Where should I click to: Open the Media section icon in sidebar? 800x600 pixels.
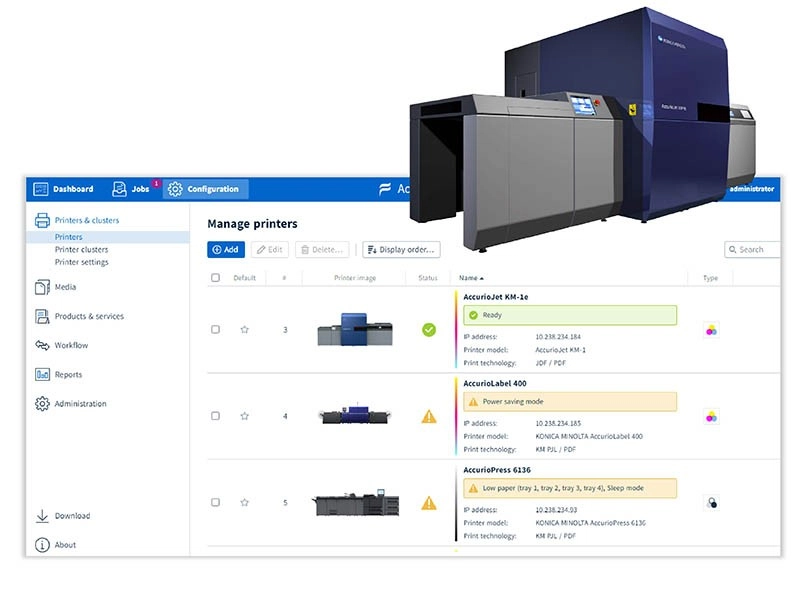coord(42,287)
